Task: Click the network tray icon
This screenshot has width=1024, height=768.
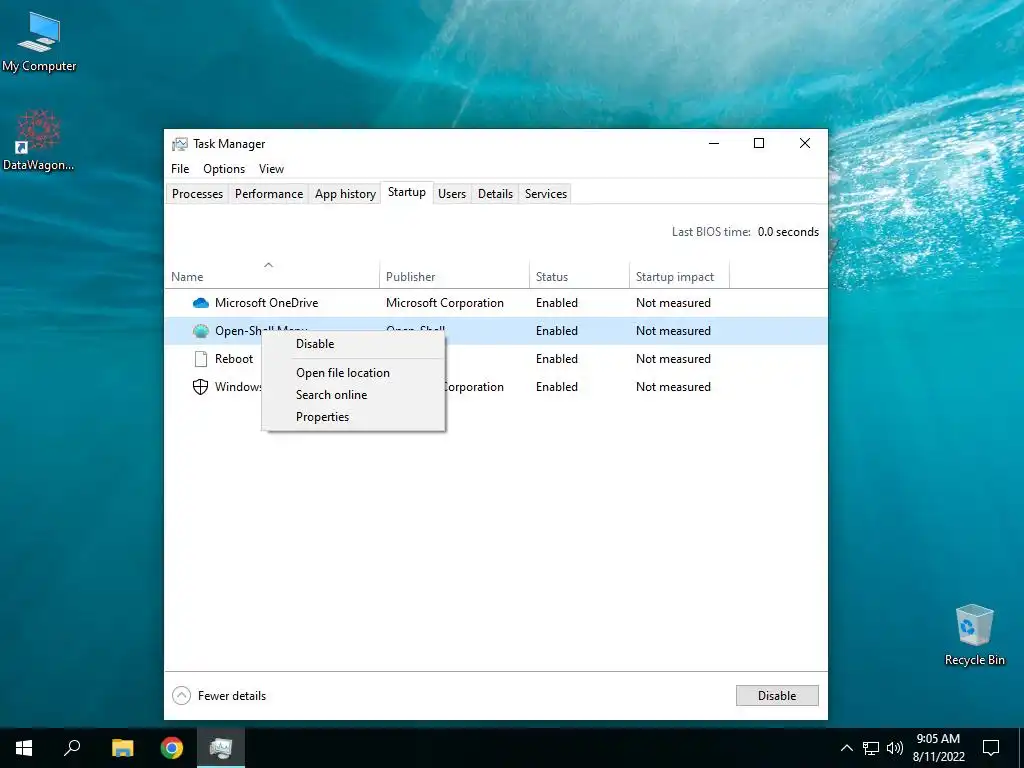Action: (x=871, y=748)
